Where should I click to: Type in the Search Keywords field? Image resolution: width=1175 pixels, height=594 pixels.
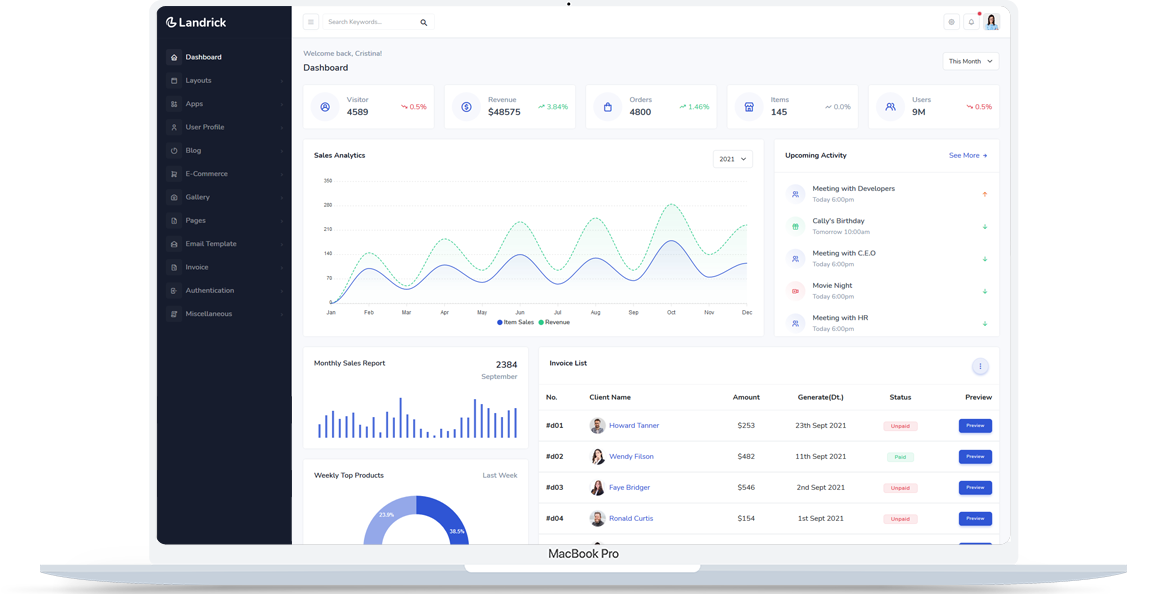[x=368, y=22]
